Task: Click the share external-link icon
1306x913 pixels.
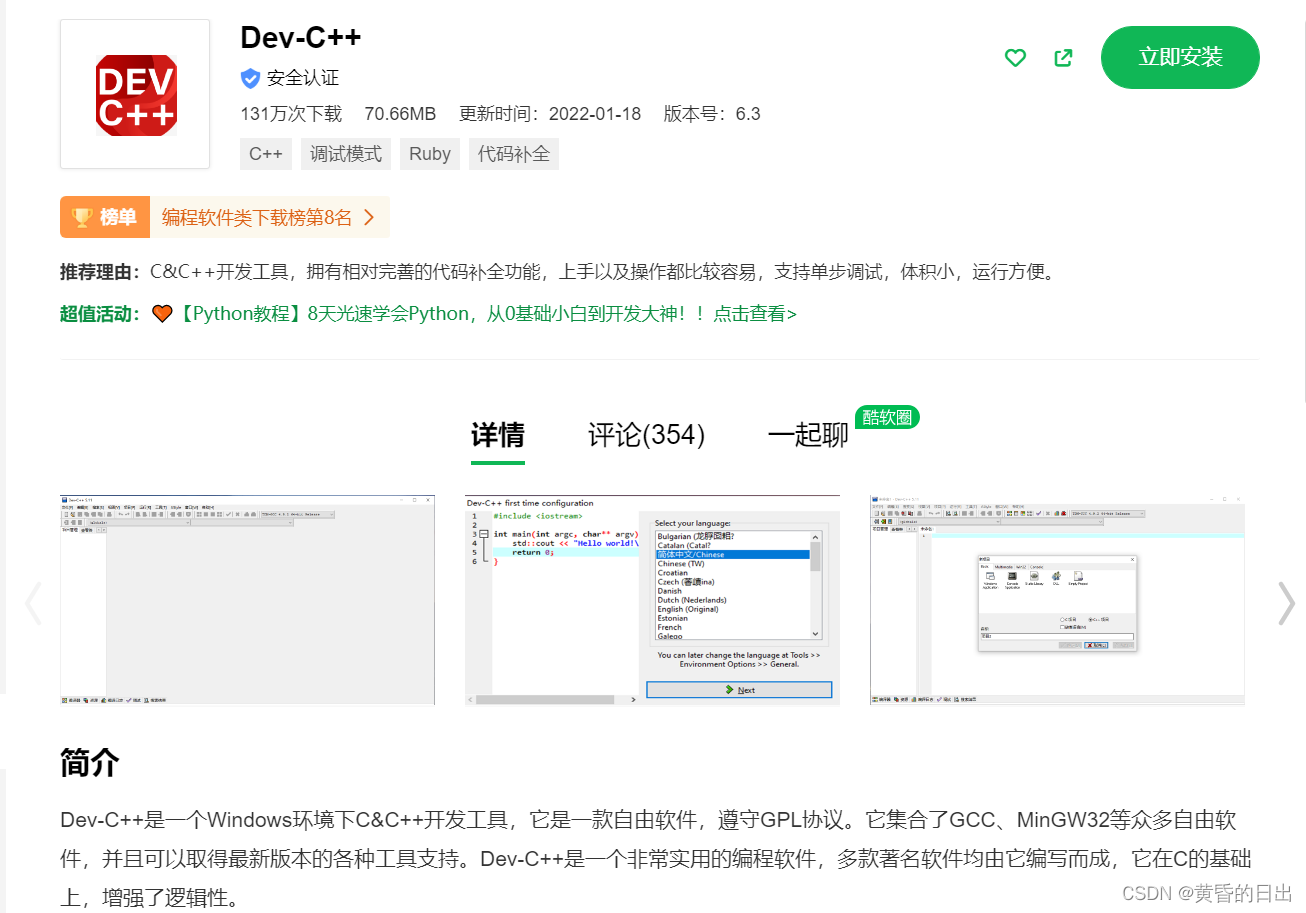Action: point(1064,58)
